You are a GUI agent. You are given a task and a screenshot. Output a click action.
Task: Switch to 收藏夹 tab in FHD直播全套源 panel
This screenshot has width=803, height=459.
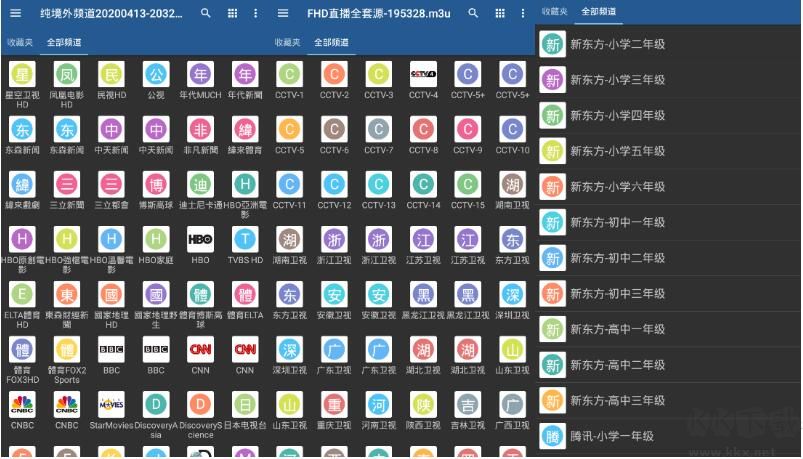(x=287, y=43)
